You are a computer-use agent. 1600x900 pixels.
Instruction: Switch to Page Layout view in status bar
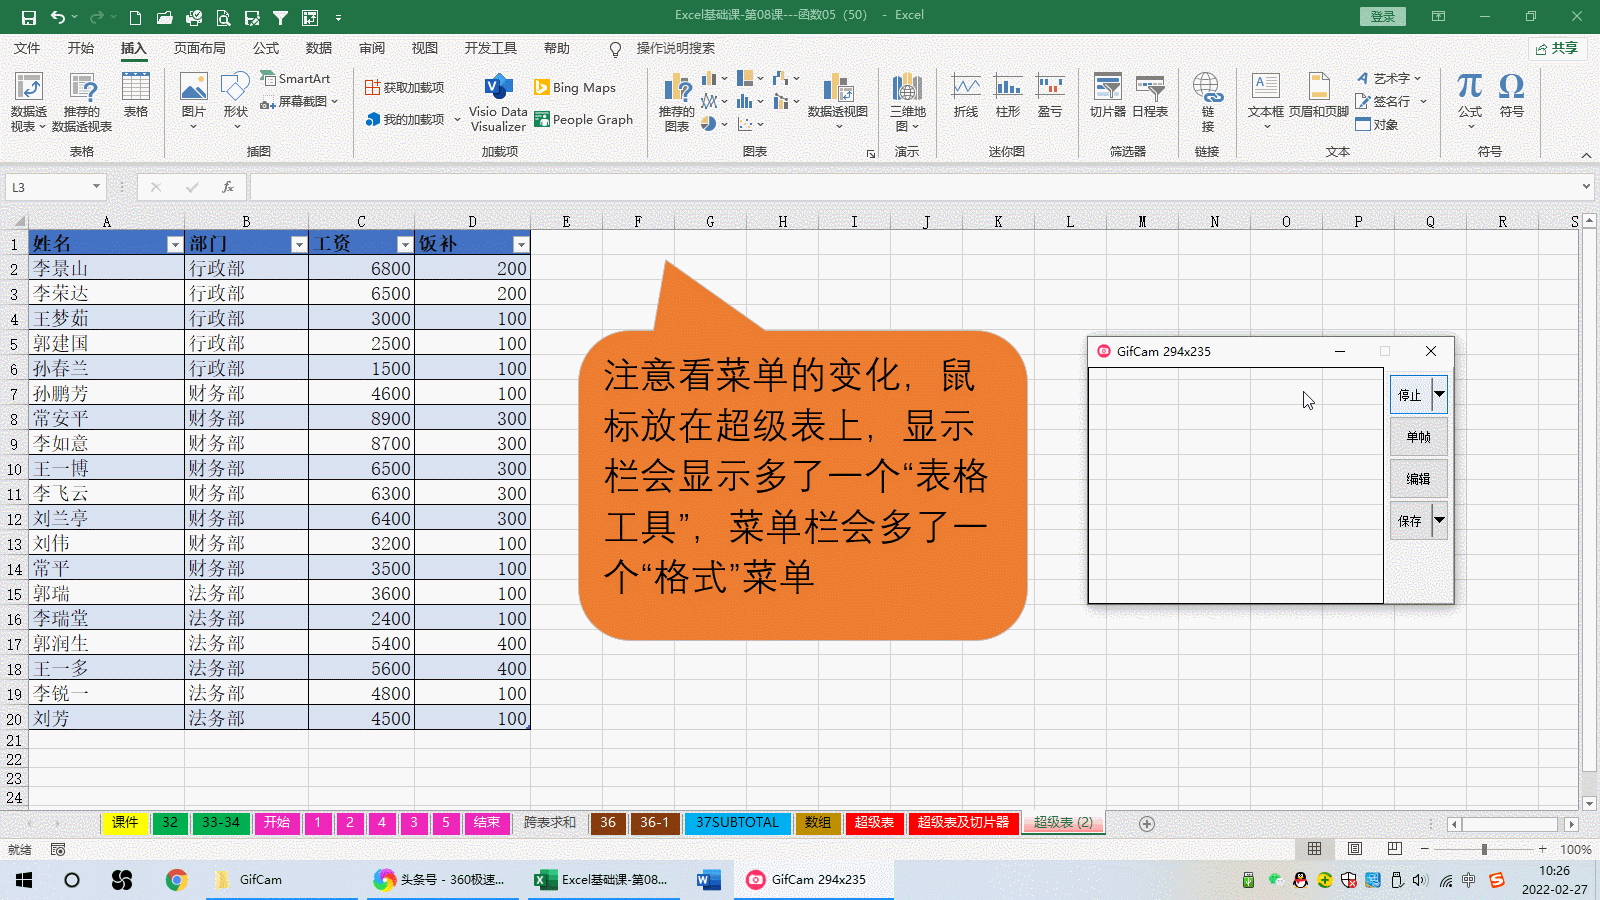click(x=1355, y=849)
